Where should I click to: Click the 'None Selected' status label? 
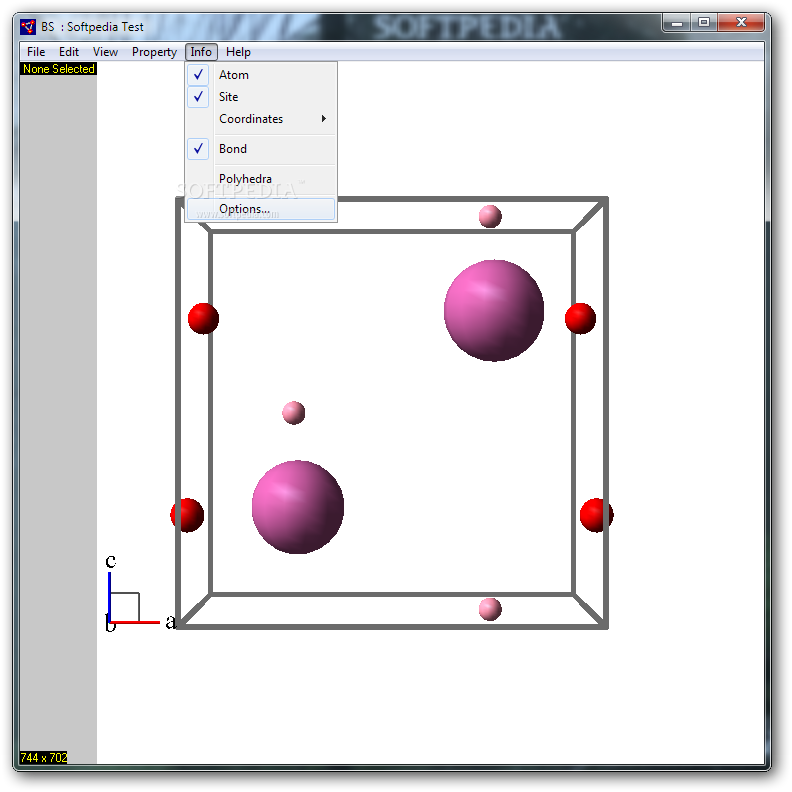[59, 69]
